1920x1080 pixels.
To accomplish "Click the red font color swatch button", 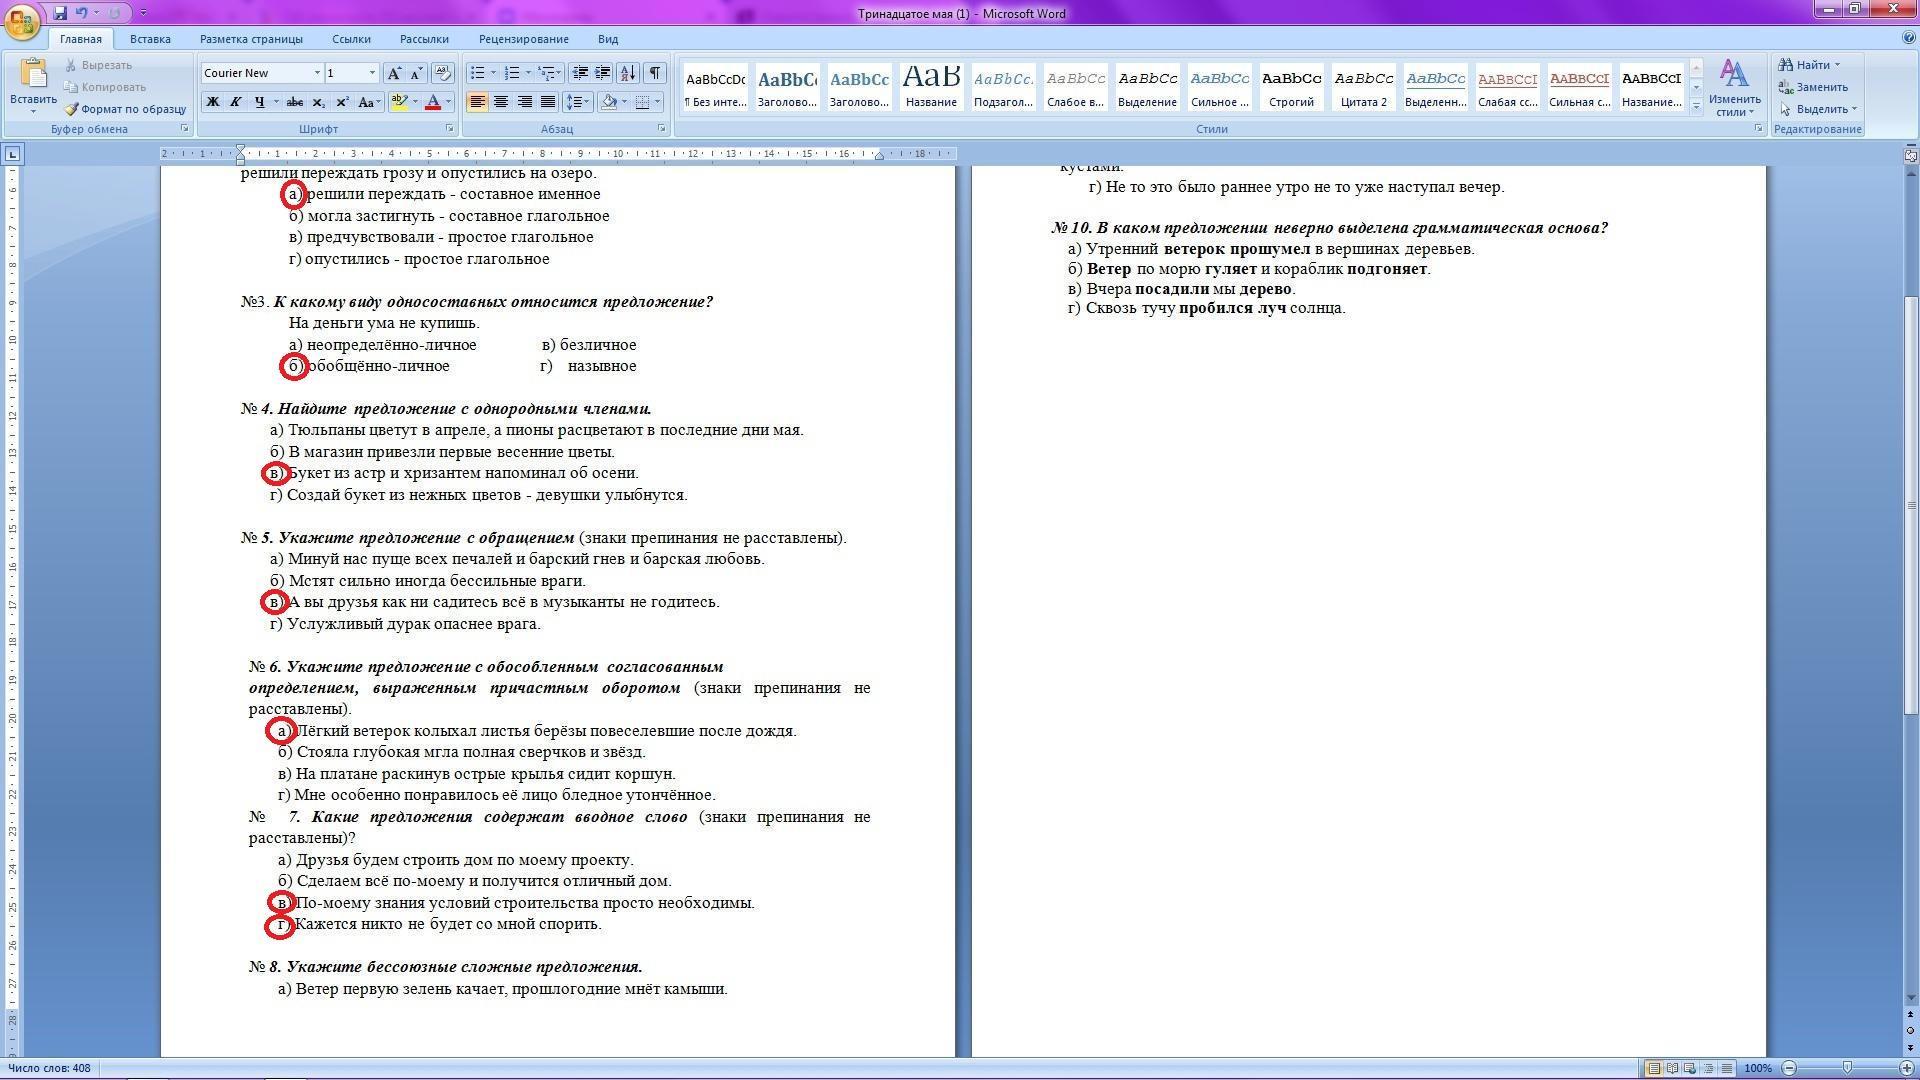I will click(433, 102).
